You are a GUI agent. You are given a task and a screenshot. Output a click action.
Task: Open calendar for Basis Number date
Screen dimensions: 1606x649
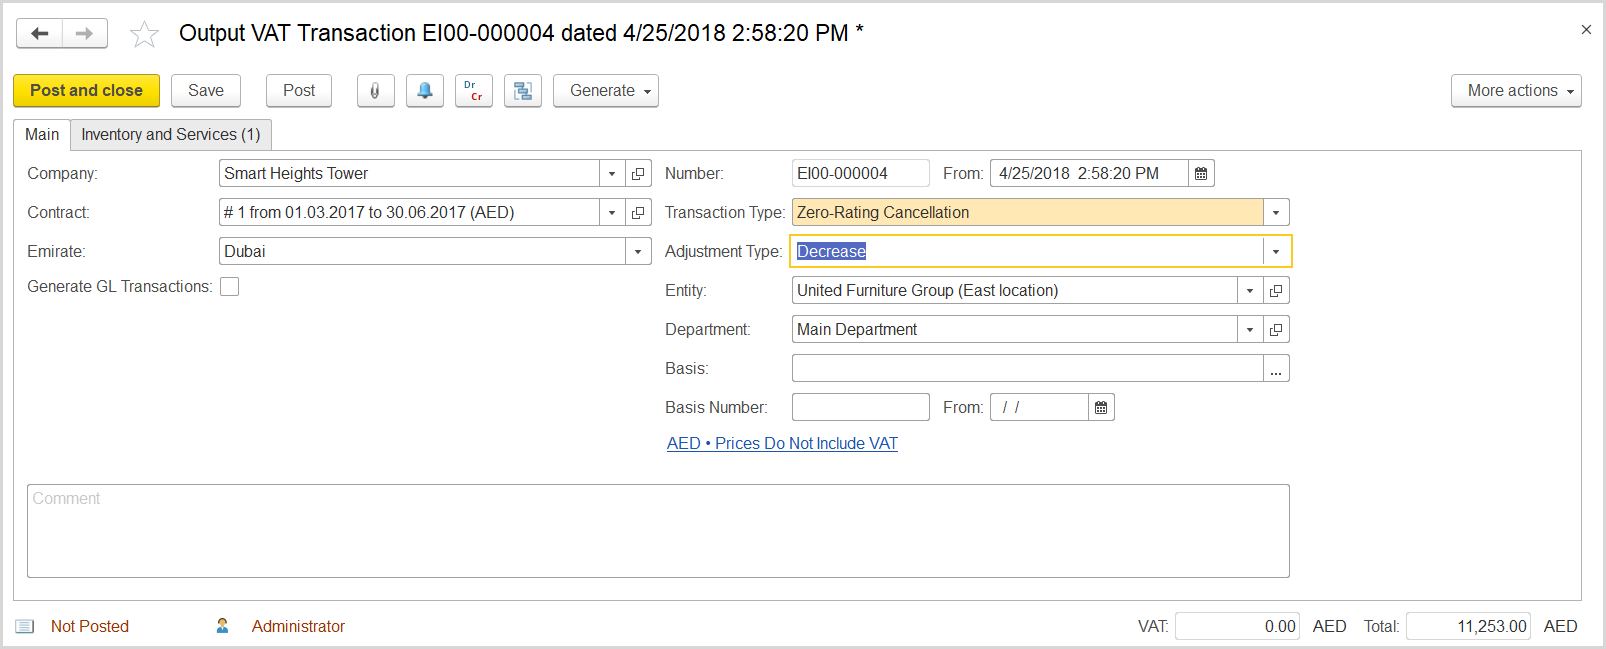(x=1101, y=407)
